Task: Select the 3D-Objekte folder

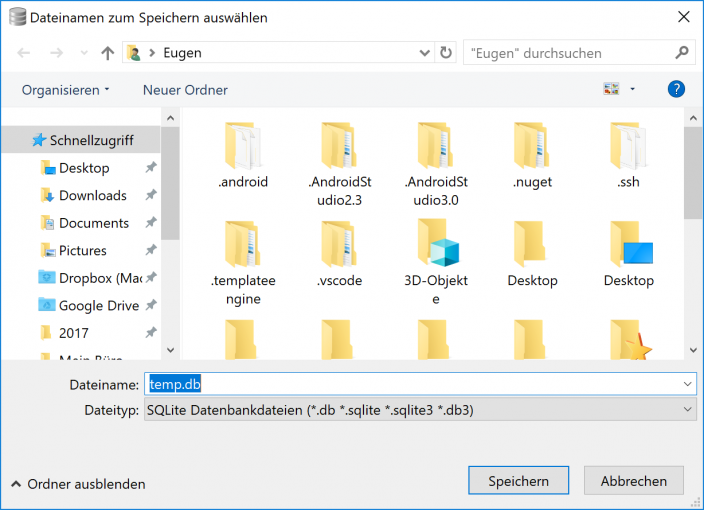Action: [435, 243]
